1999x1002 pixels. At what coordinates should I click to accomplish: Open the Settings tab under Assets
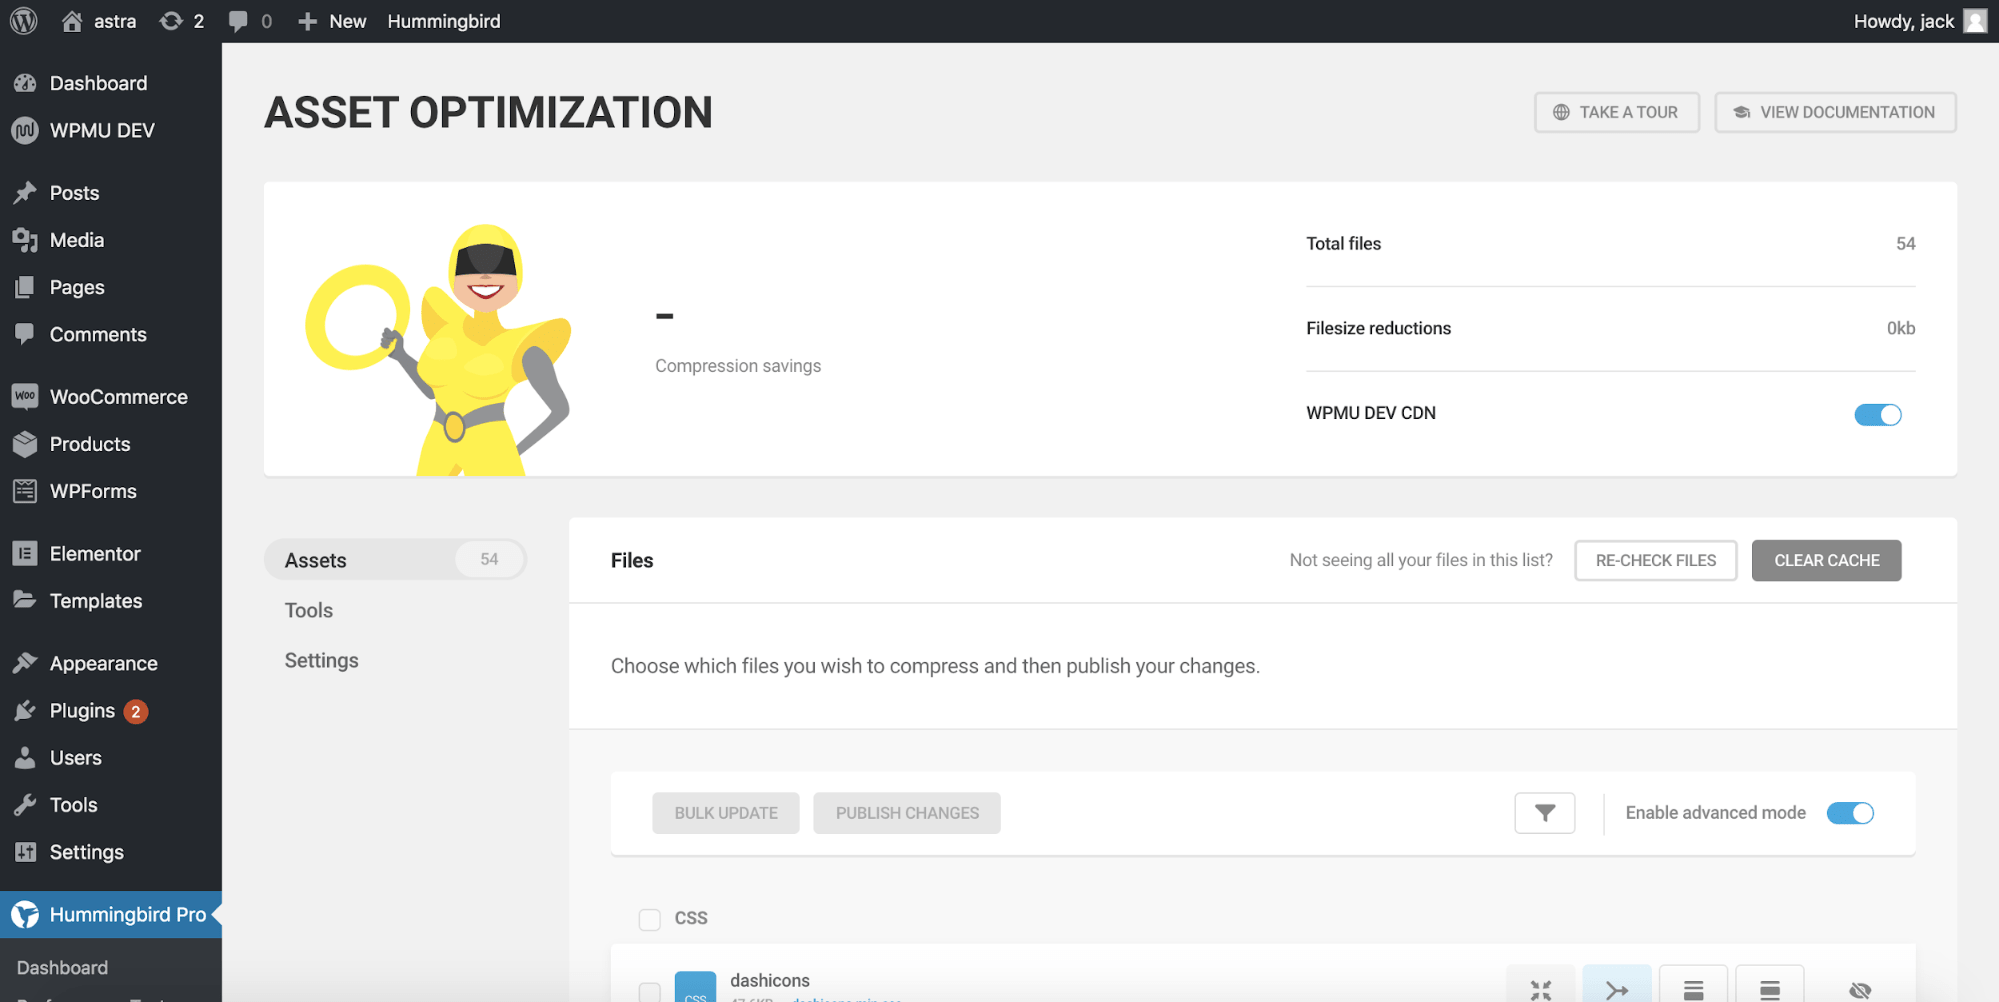tap(321, 660)
